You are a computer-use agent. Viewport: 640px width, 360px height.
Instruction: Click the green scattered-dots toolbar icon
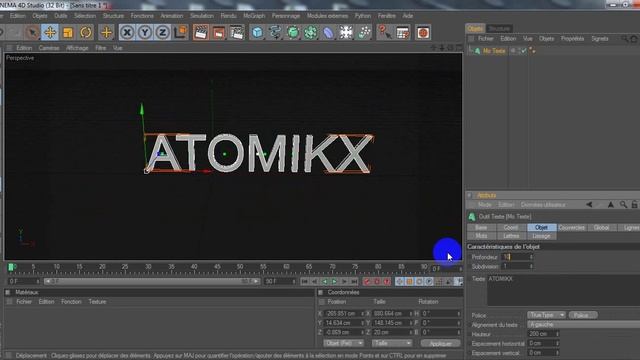(x=364, y=32)
